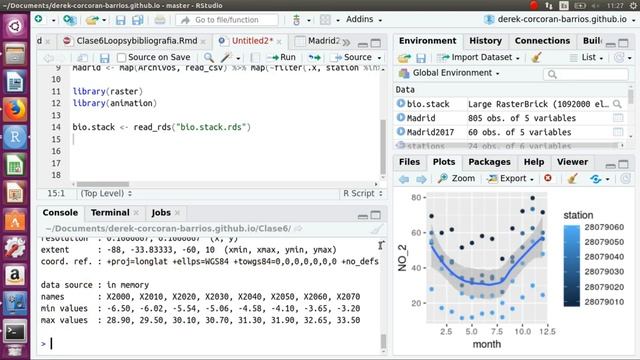
Task: Go to previous plot arrow
Action: tap(404, 179)
